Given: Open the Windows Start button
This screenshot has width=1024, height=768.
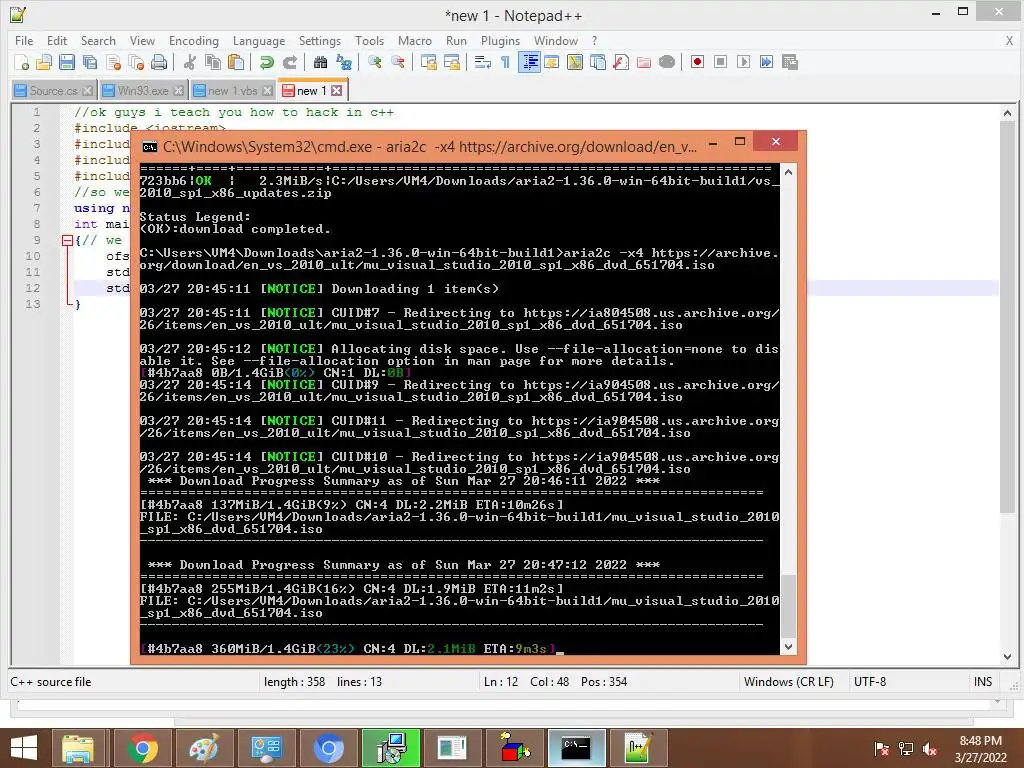Looking at the screenshot, I should point(24,748).
